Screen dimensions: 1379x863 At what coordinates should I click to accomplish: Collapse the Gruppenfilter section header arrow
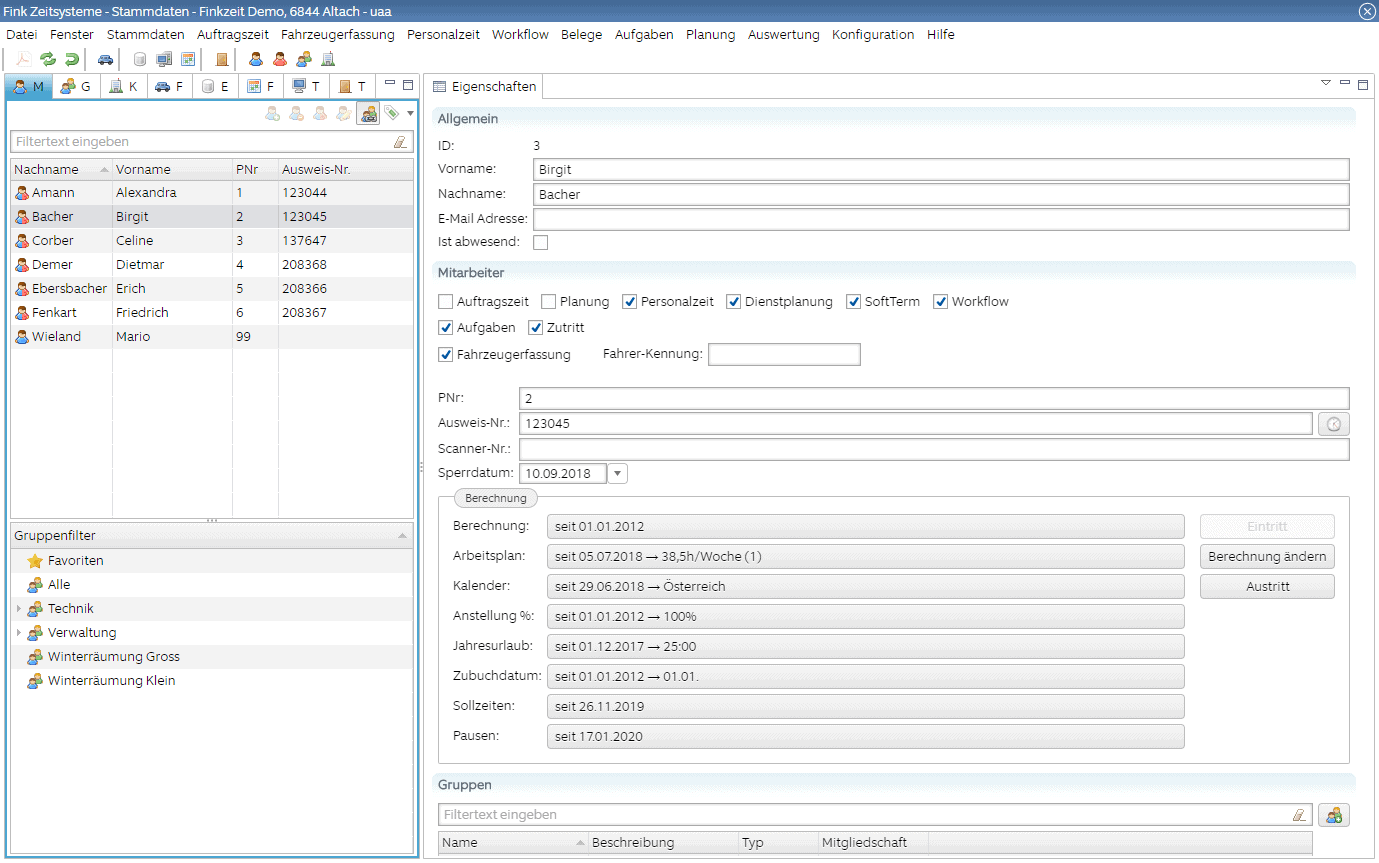point(403,536)
